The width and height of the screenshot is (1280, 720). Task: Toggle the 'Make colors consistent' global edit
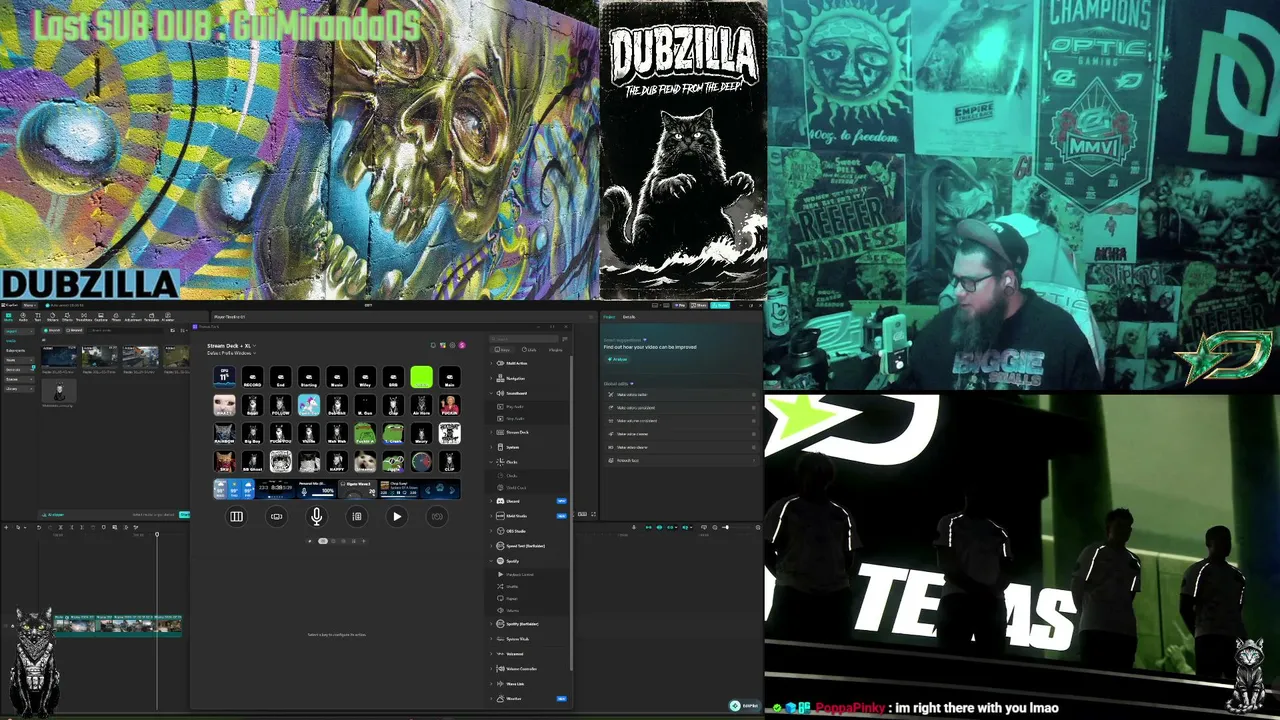682,408
